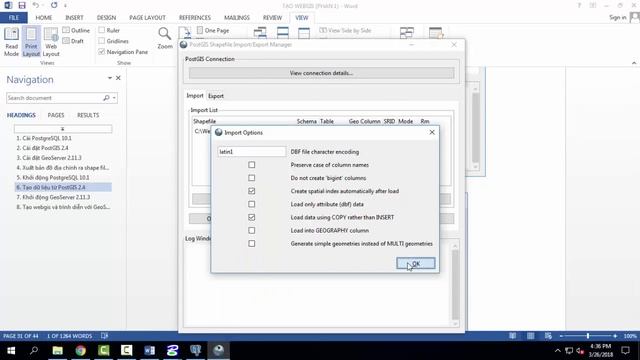Image resolution: width=640 pixels, height=360 pixels.
Task: Click the Word zoom slider handle
Action: coord(588,336)
